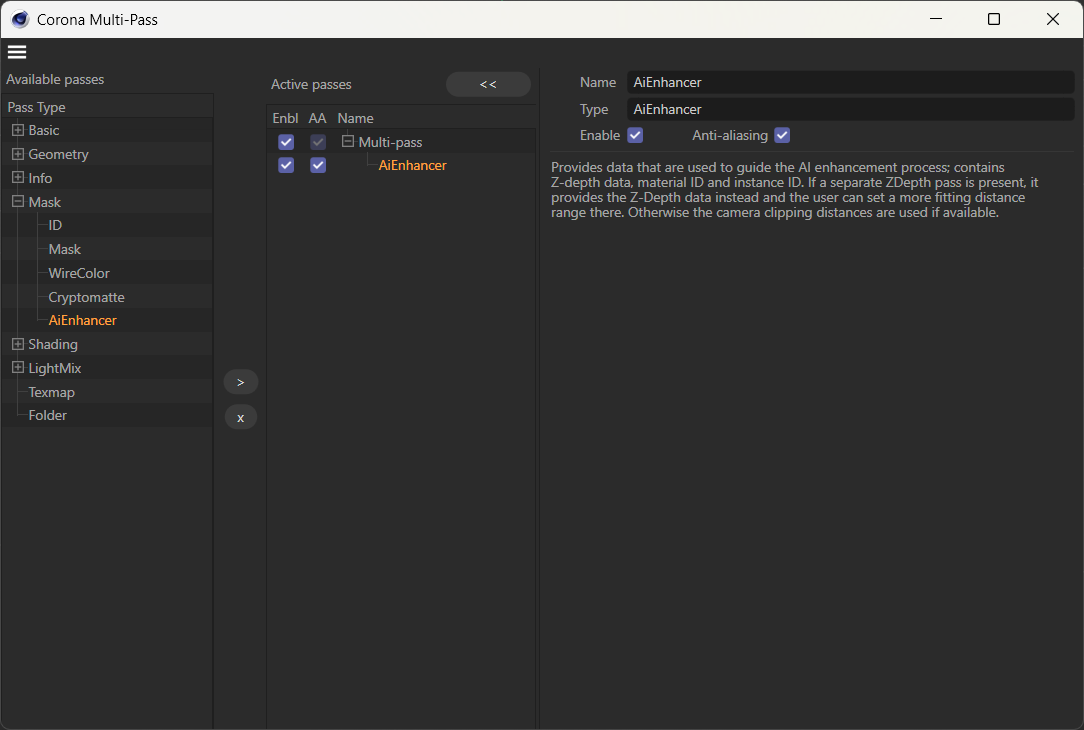Click the Type field showing AiEnhancer
The height and width of the screenshot is (730, 1084).
[x=850, y=109]
